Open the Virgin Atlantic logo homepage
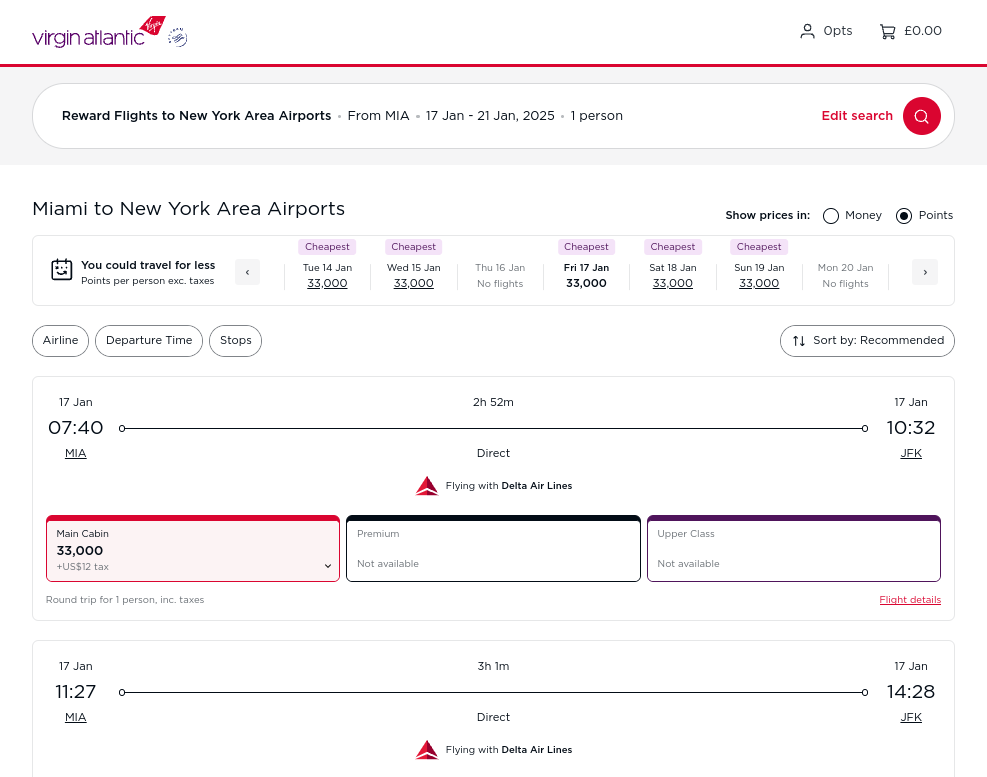 [99, 32]
